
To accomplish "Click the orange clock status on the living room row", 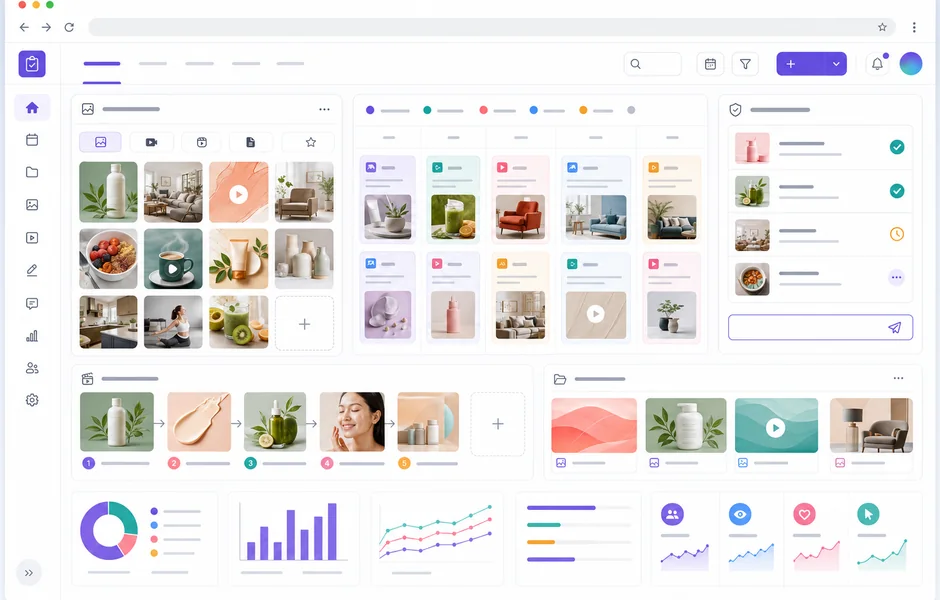I will pos(897,234).
